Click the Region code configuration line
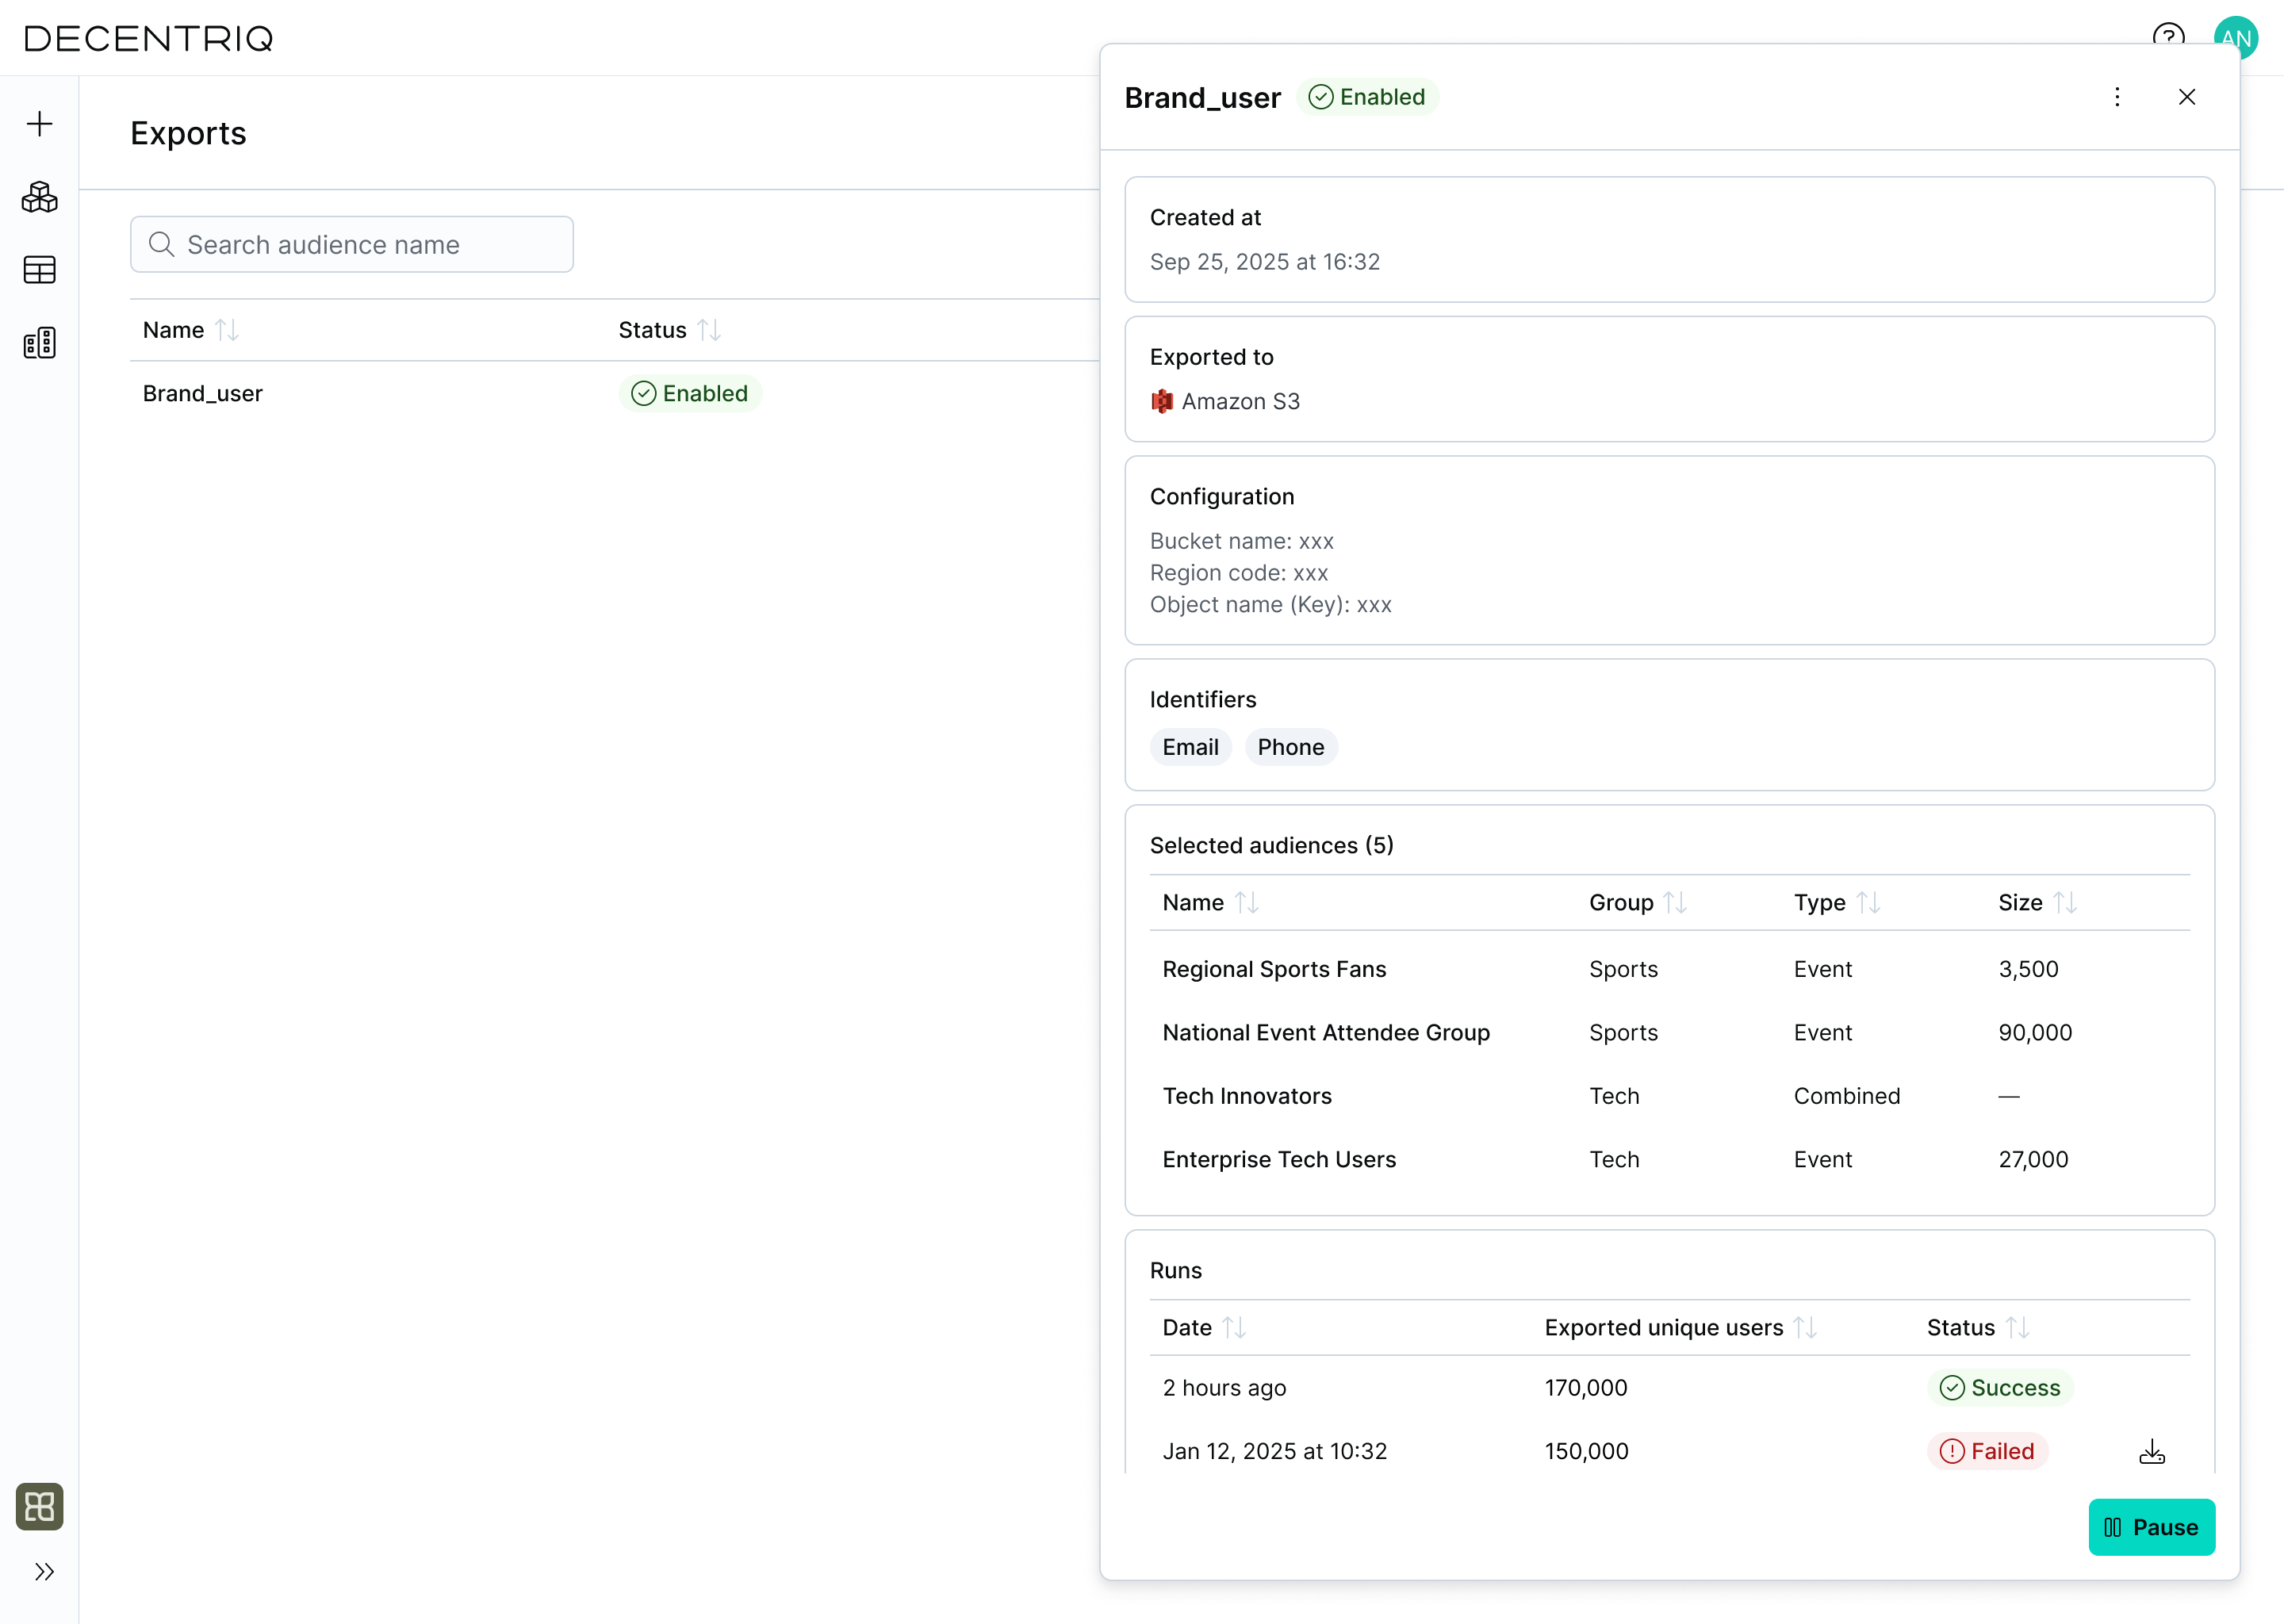This screenshot has width=2284, height=1624. click(x=1239, y=573)
